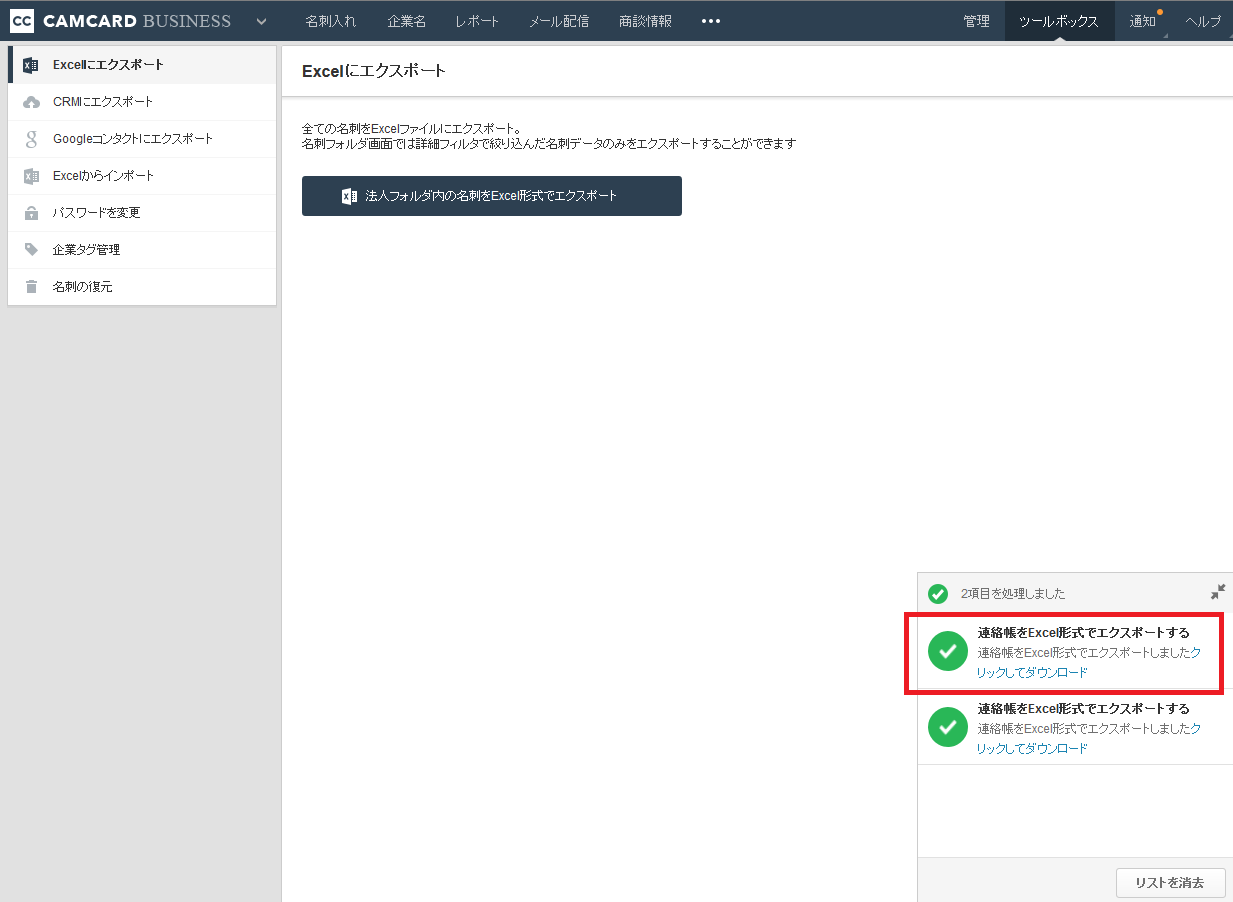Viewport: 1233px width, 902px height.
Task: Select the ツールボックス tab
Action: pos(1059,21)
